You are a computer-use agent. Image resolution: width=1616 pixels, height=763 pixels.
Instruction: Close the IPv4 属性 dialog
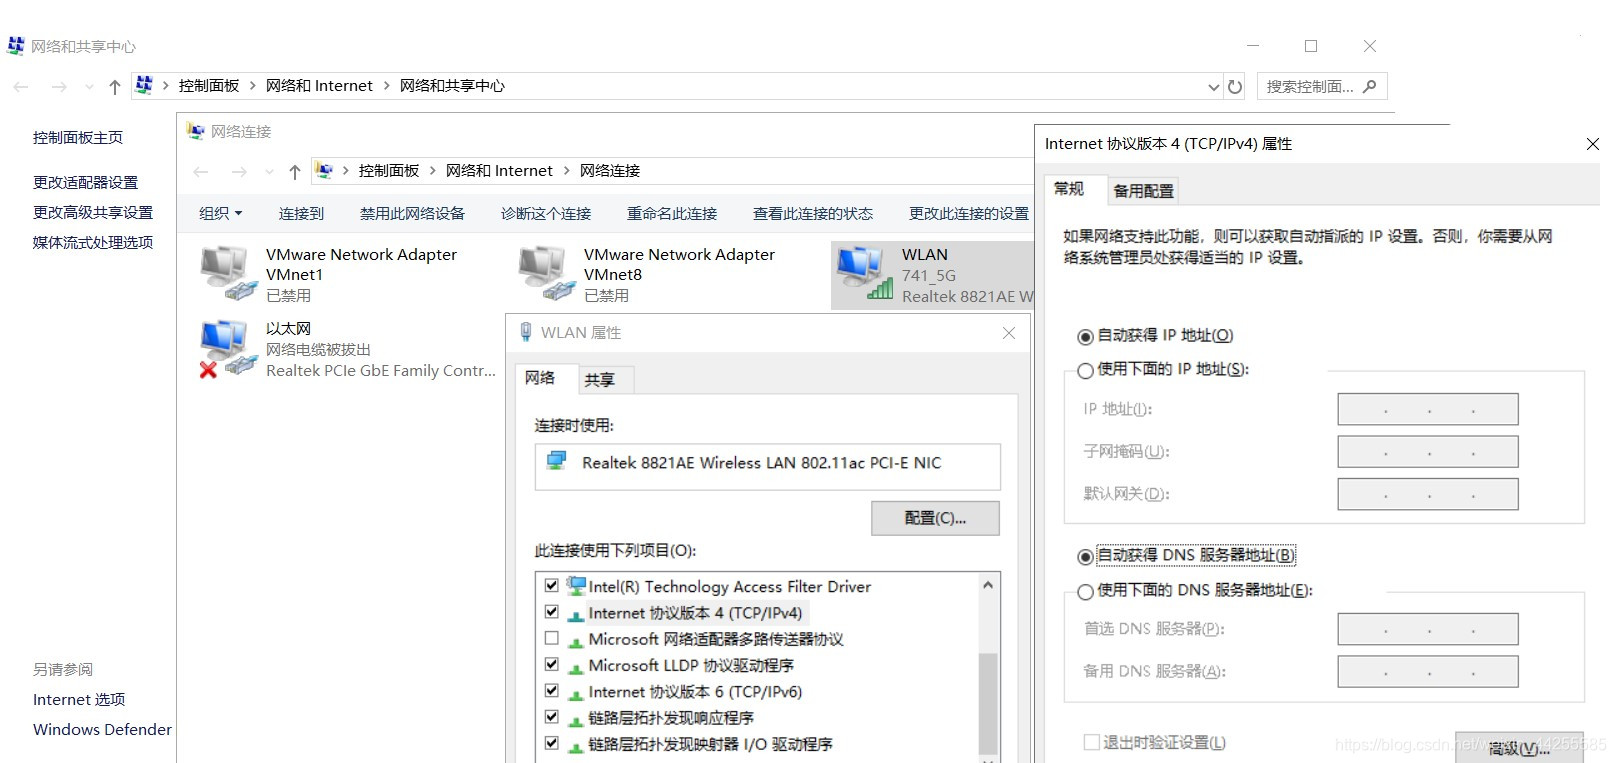[x=1593, y=144]
